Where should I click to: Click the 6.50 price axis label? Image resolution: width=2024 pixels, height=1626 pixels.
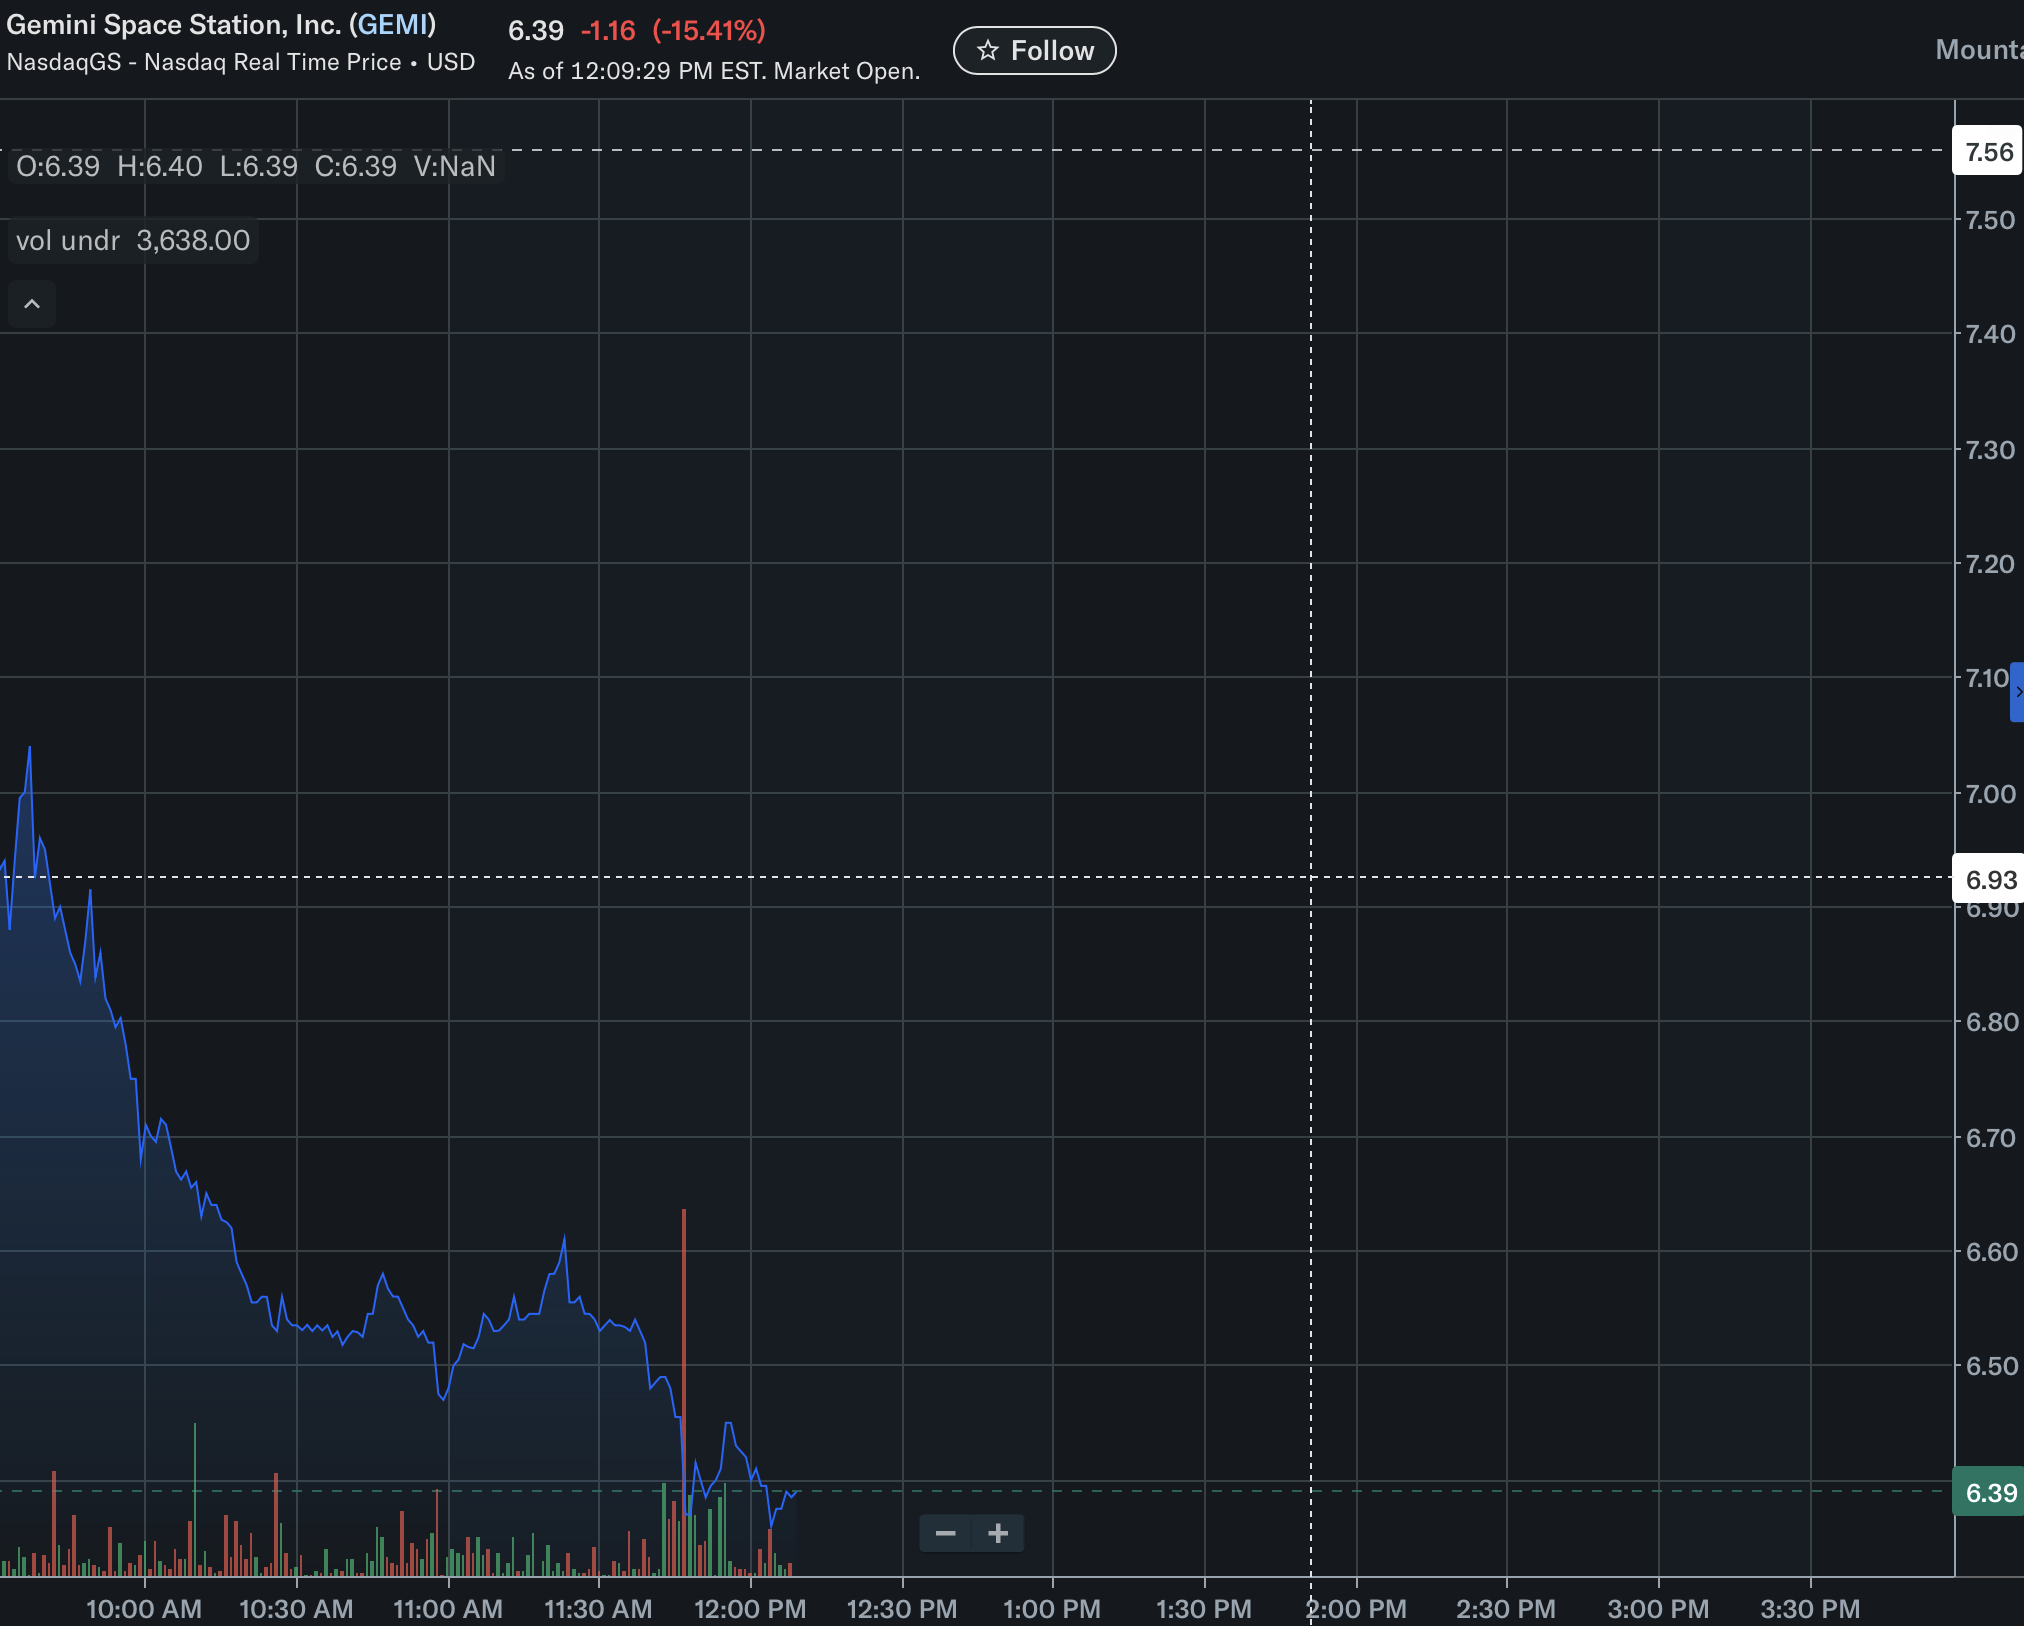click(1989, 1366)
